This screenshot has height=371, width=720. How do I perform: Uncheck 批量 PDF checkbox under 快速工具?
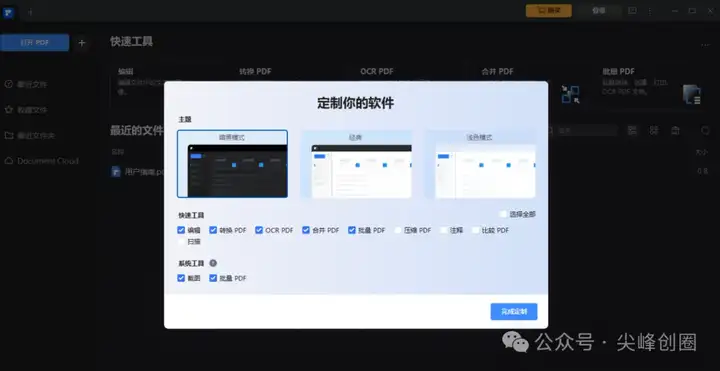pos(352,230)
